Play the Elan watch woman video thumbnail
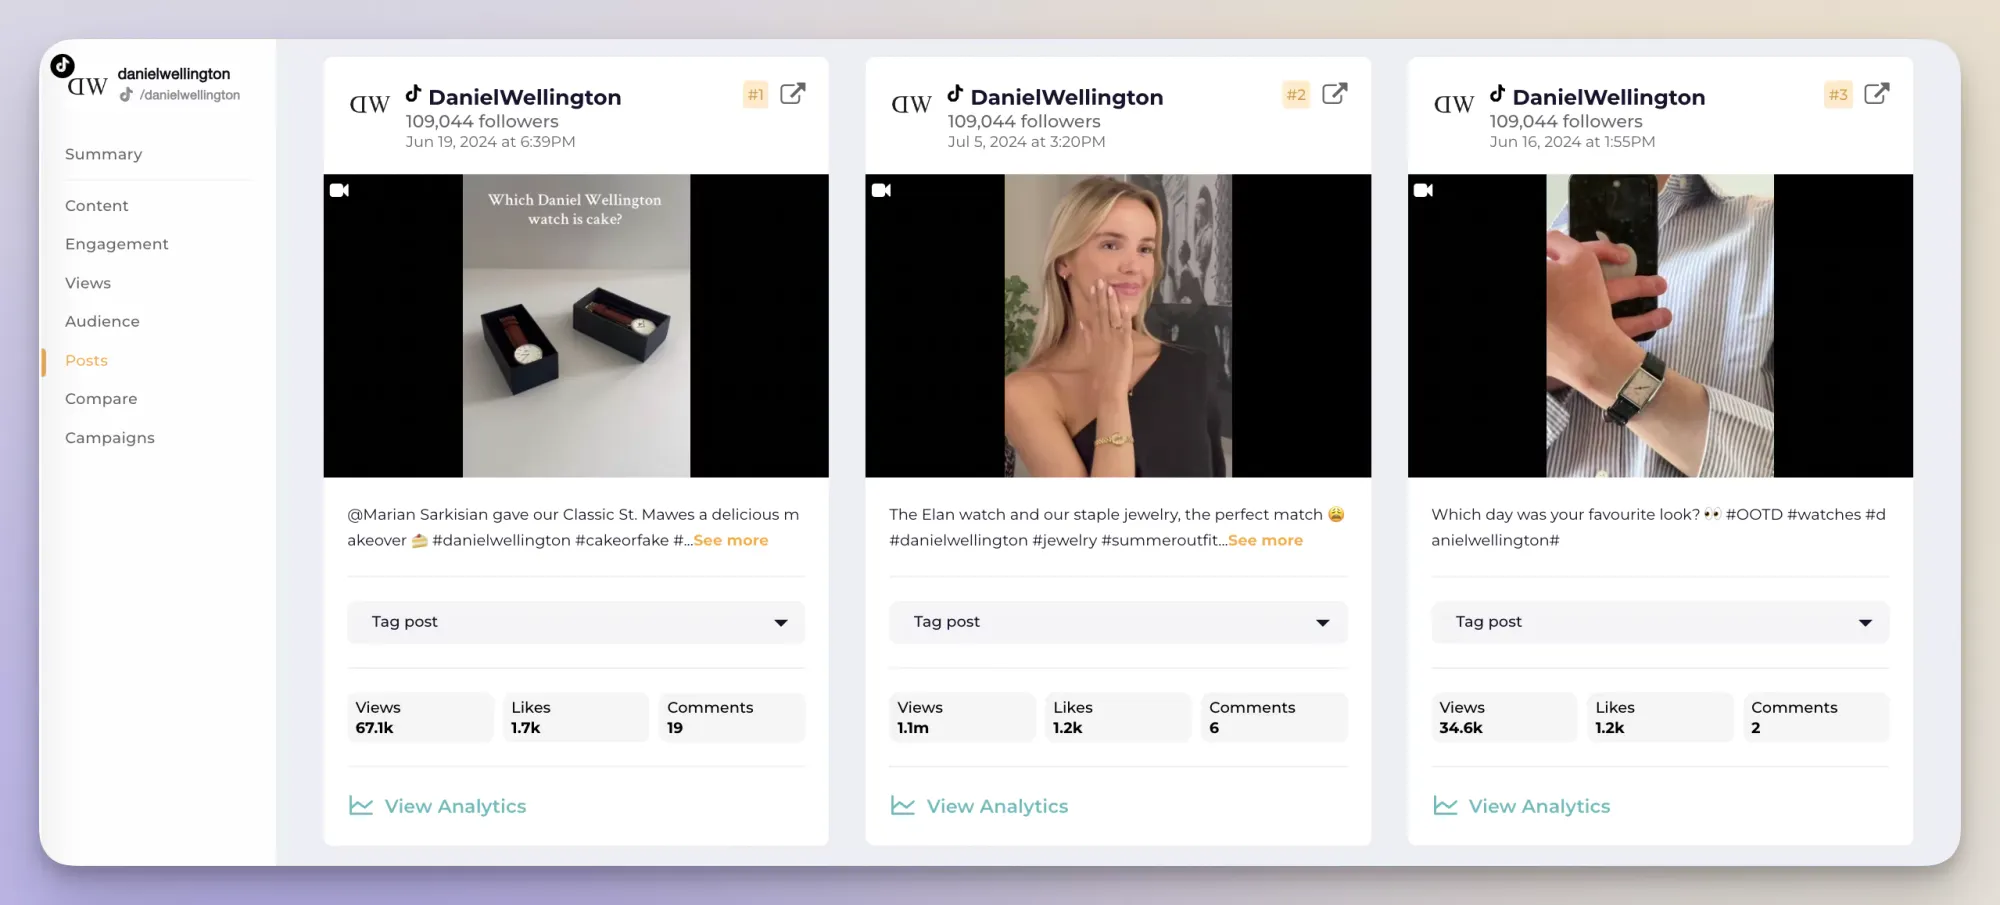This screenshot has height=905, width=2000. (x=1118, y=326)
